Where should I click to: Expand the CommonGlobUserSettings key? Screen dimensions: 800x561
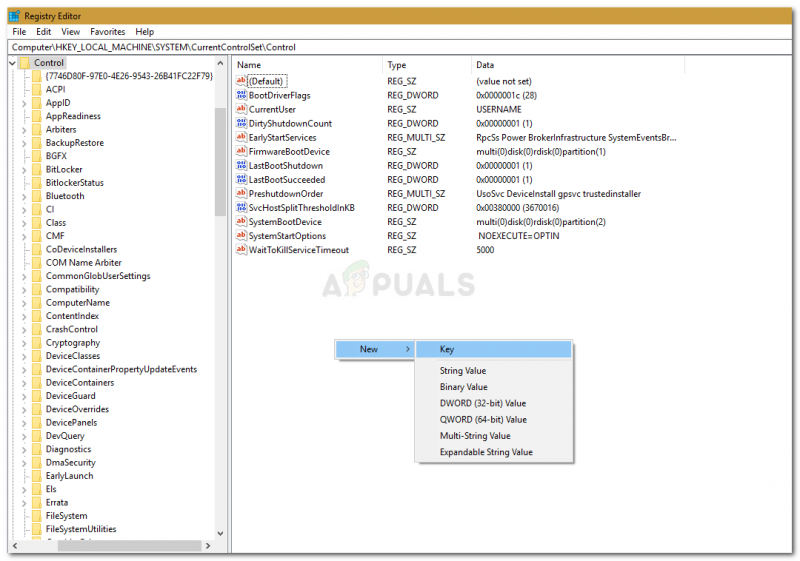[24, 276]
